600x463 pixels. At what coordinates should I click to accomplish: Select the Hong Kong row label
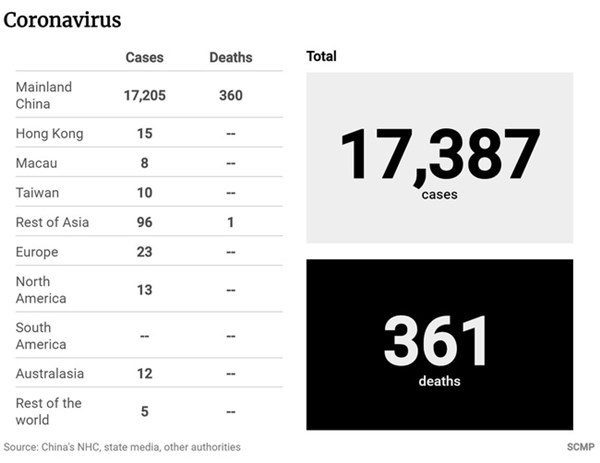point(50,134)
